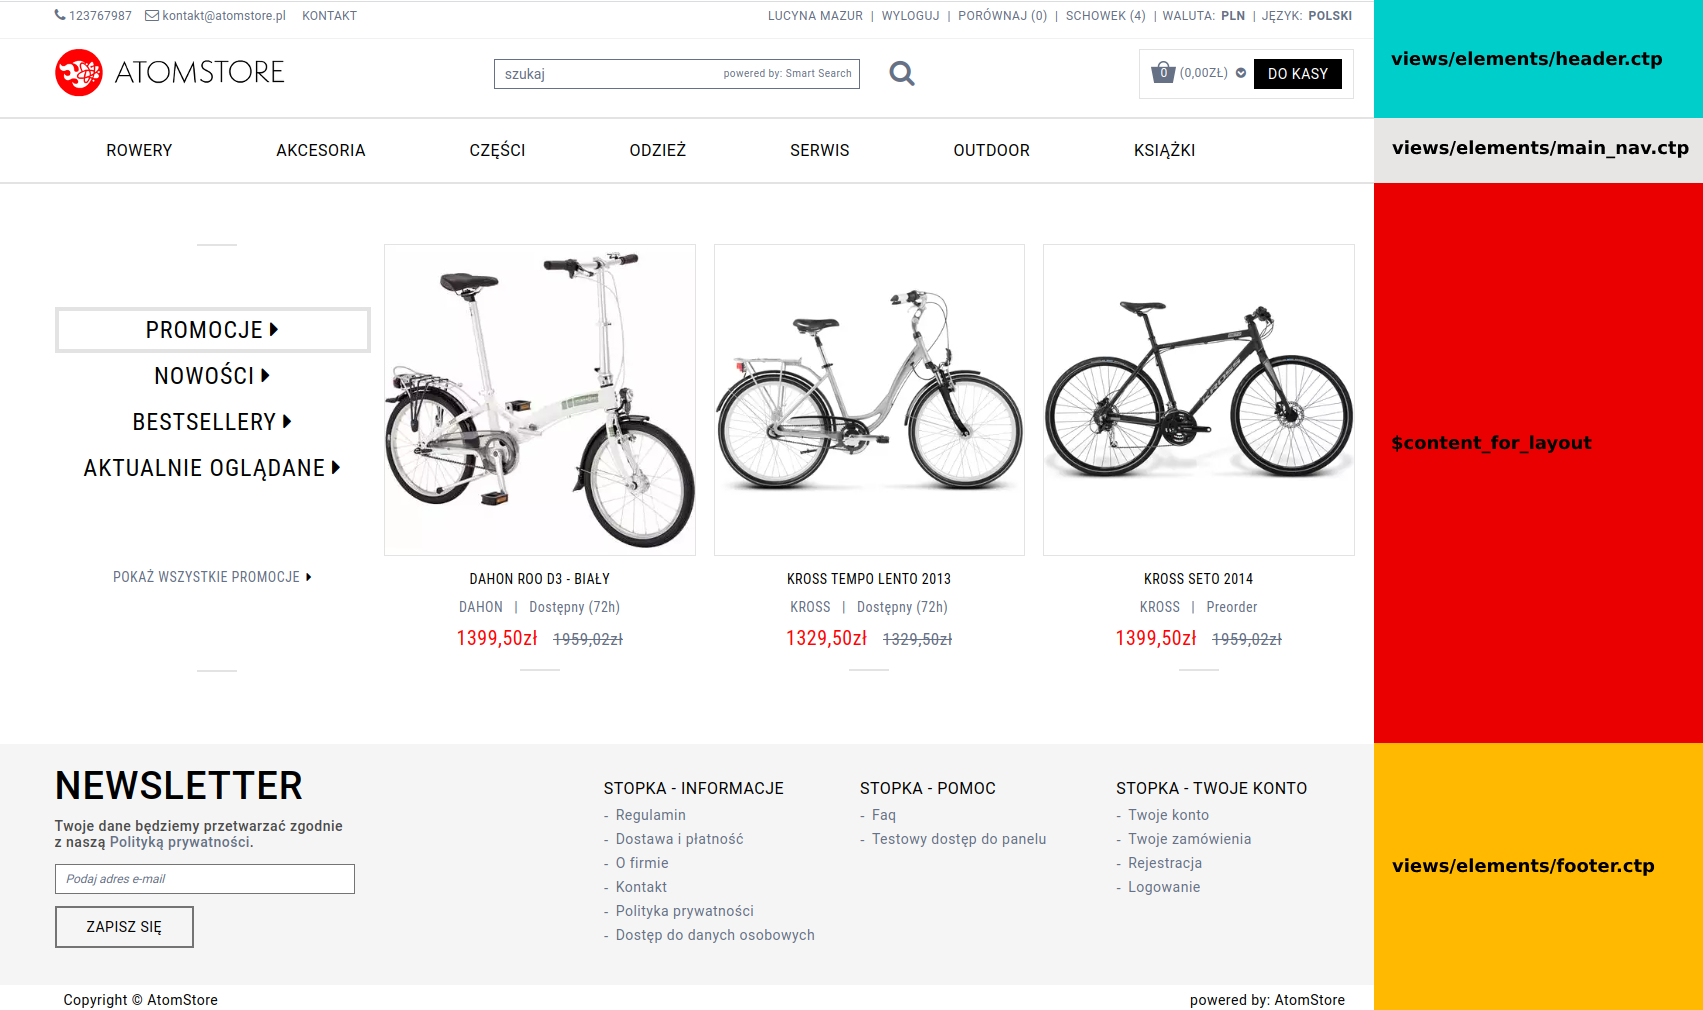This screenshot has width=1703, height=1010.
Task: Click the szukaj search field
Action: click(677, 74)
